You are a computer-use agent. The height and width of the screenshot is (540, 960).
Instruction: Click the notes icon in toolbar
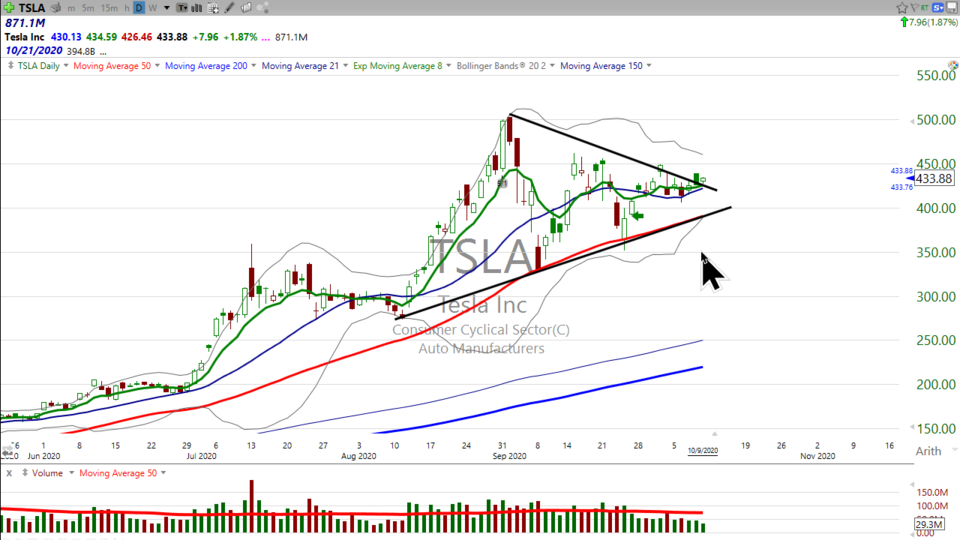click(x=246, y=8)
